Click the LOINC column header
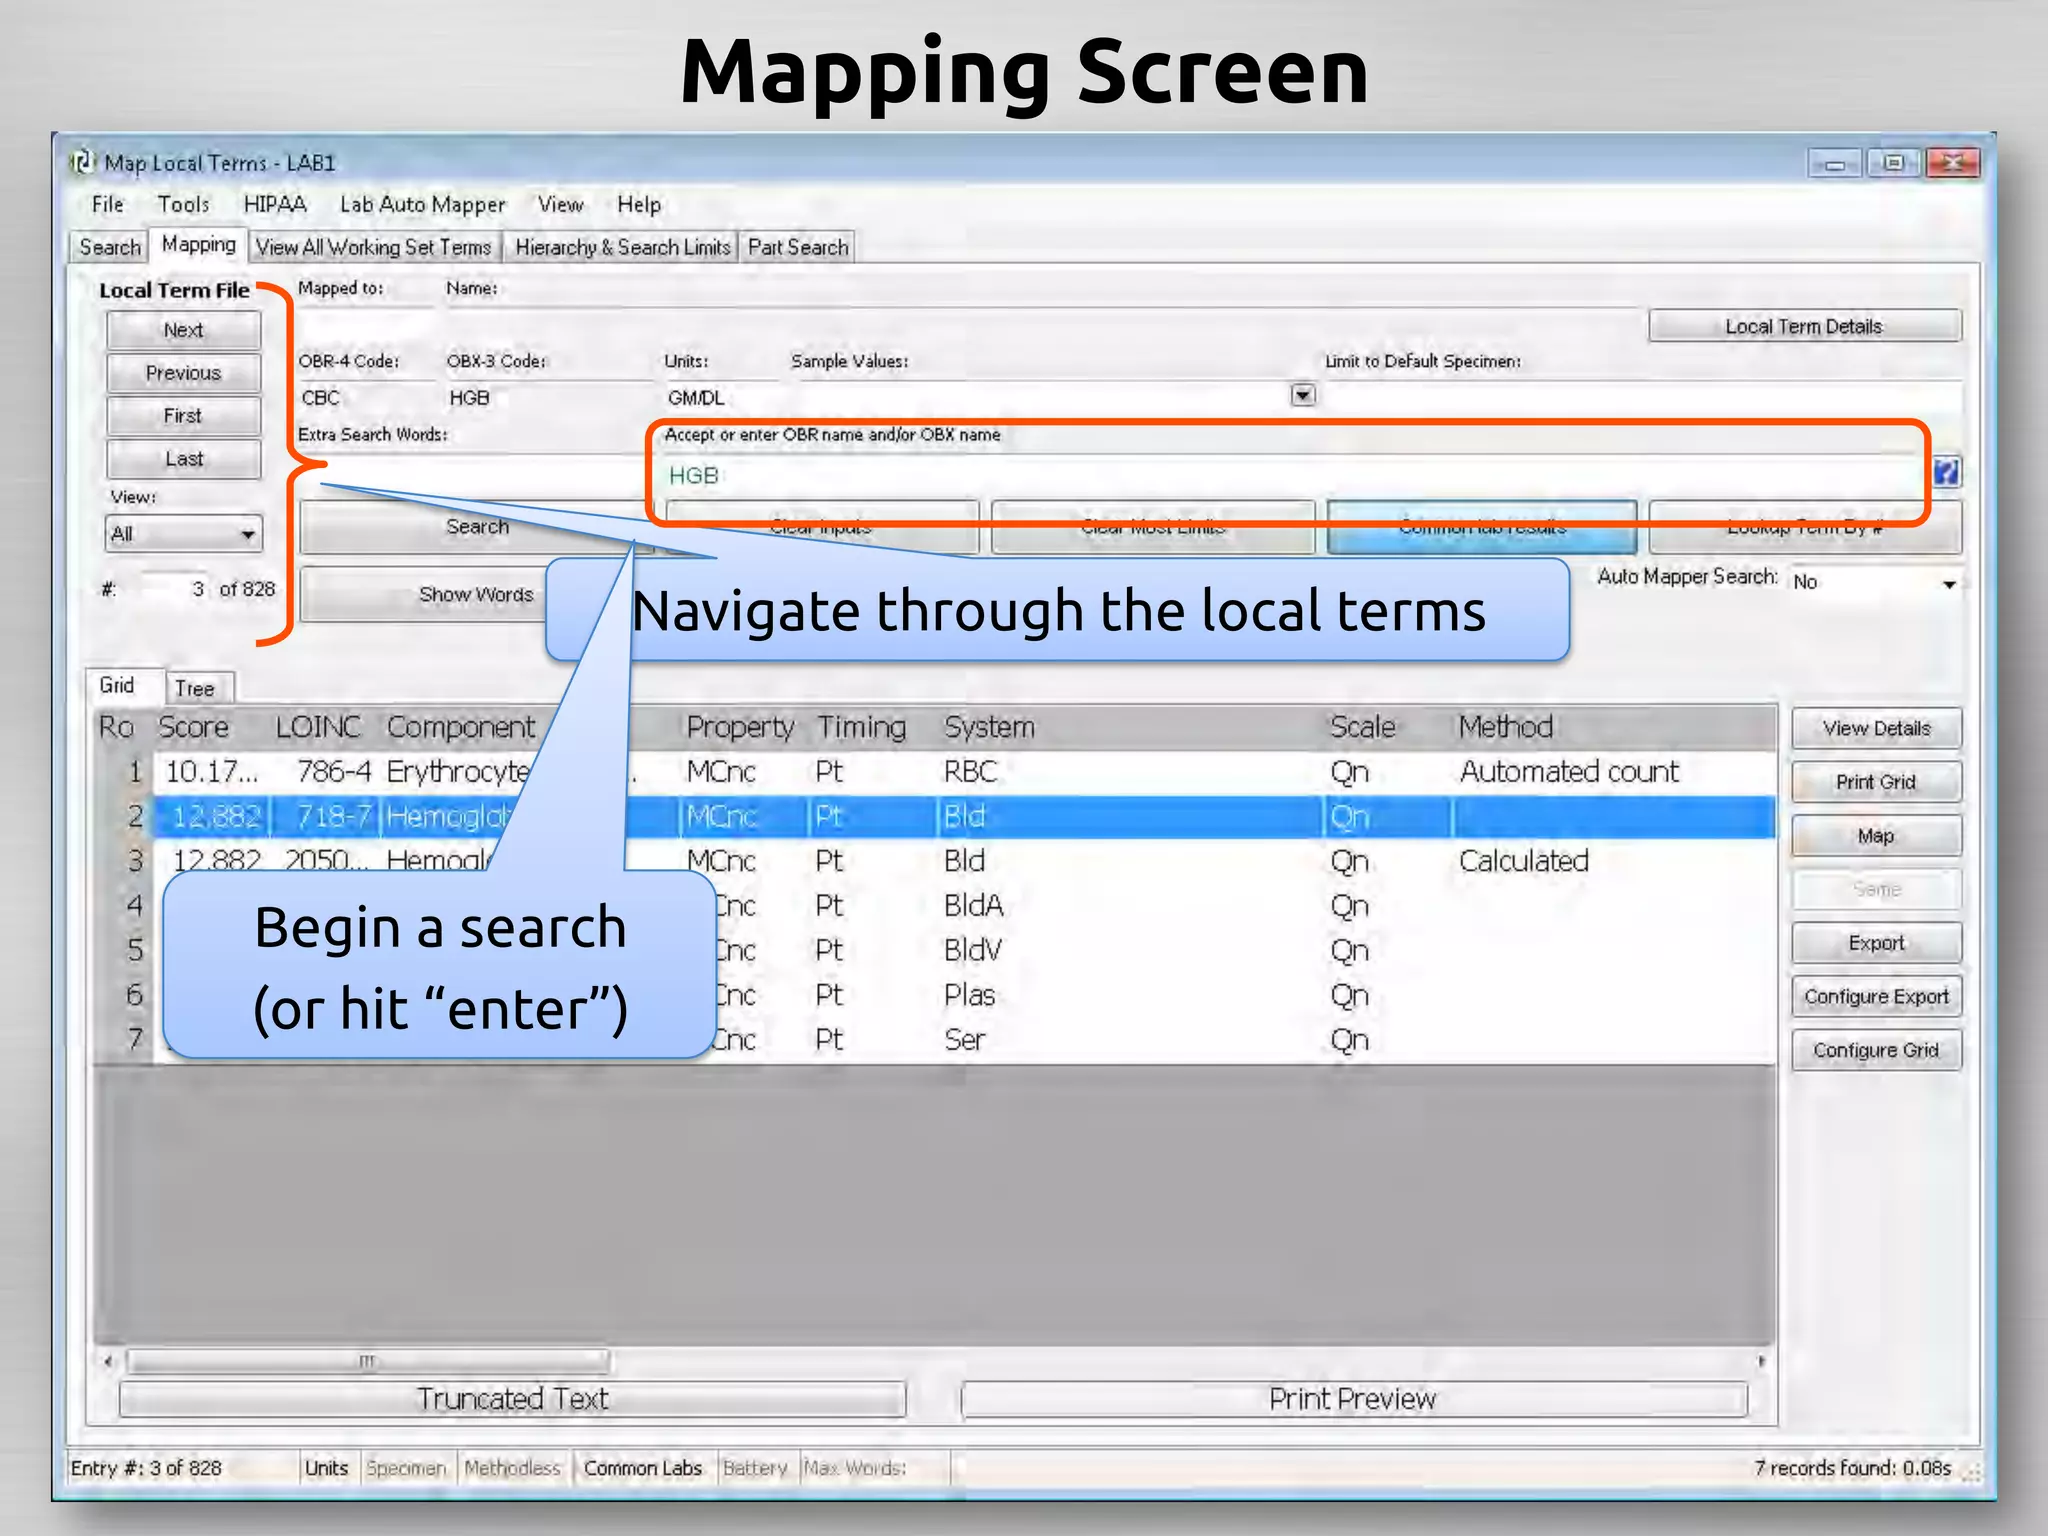Image resolution: width=2048 pixels, height=1536 pixels. point(318,727)
